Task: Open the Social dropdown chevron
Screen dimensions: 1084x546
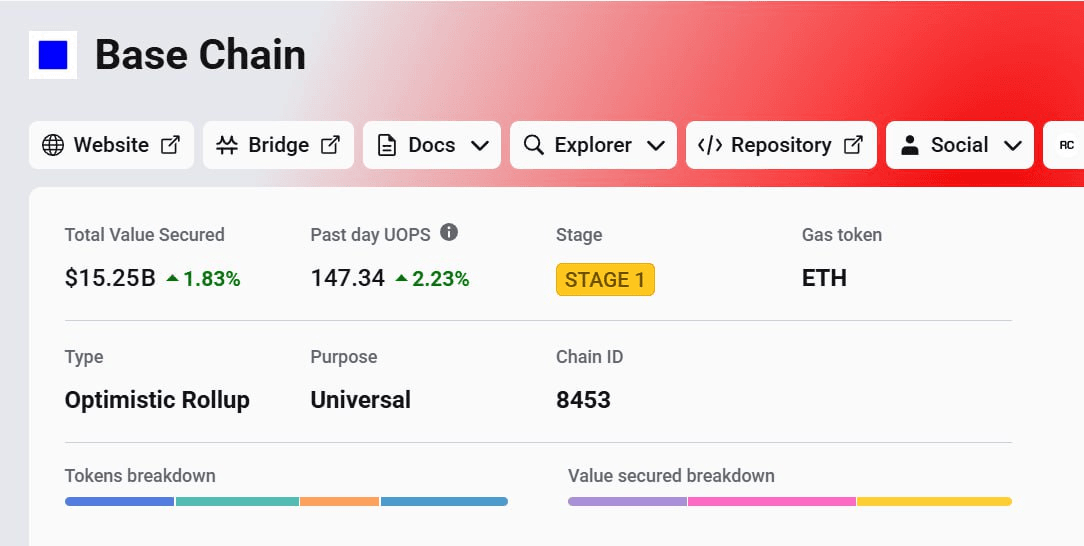Action: pos(1013,146)
